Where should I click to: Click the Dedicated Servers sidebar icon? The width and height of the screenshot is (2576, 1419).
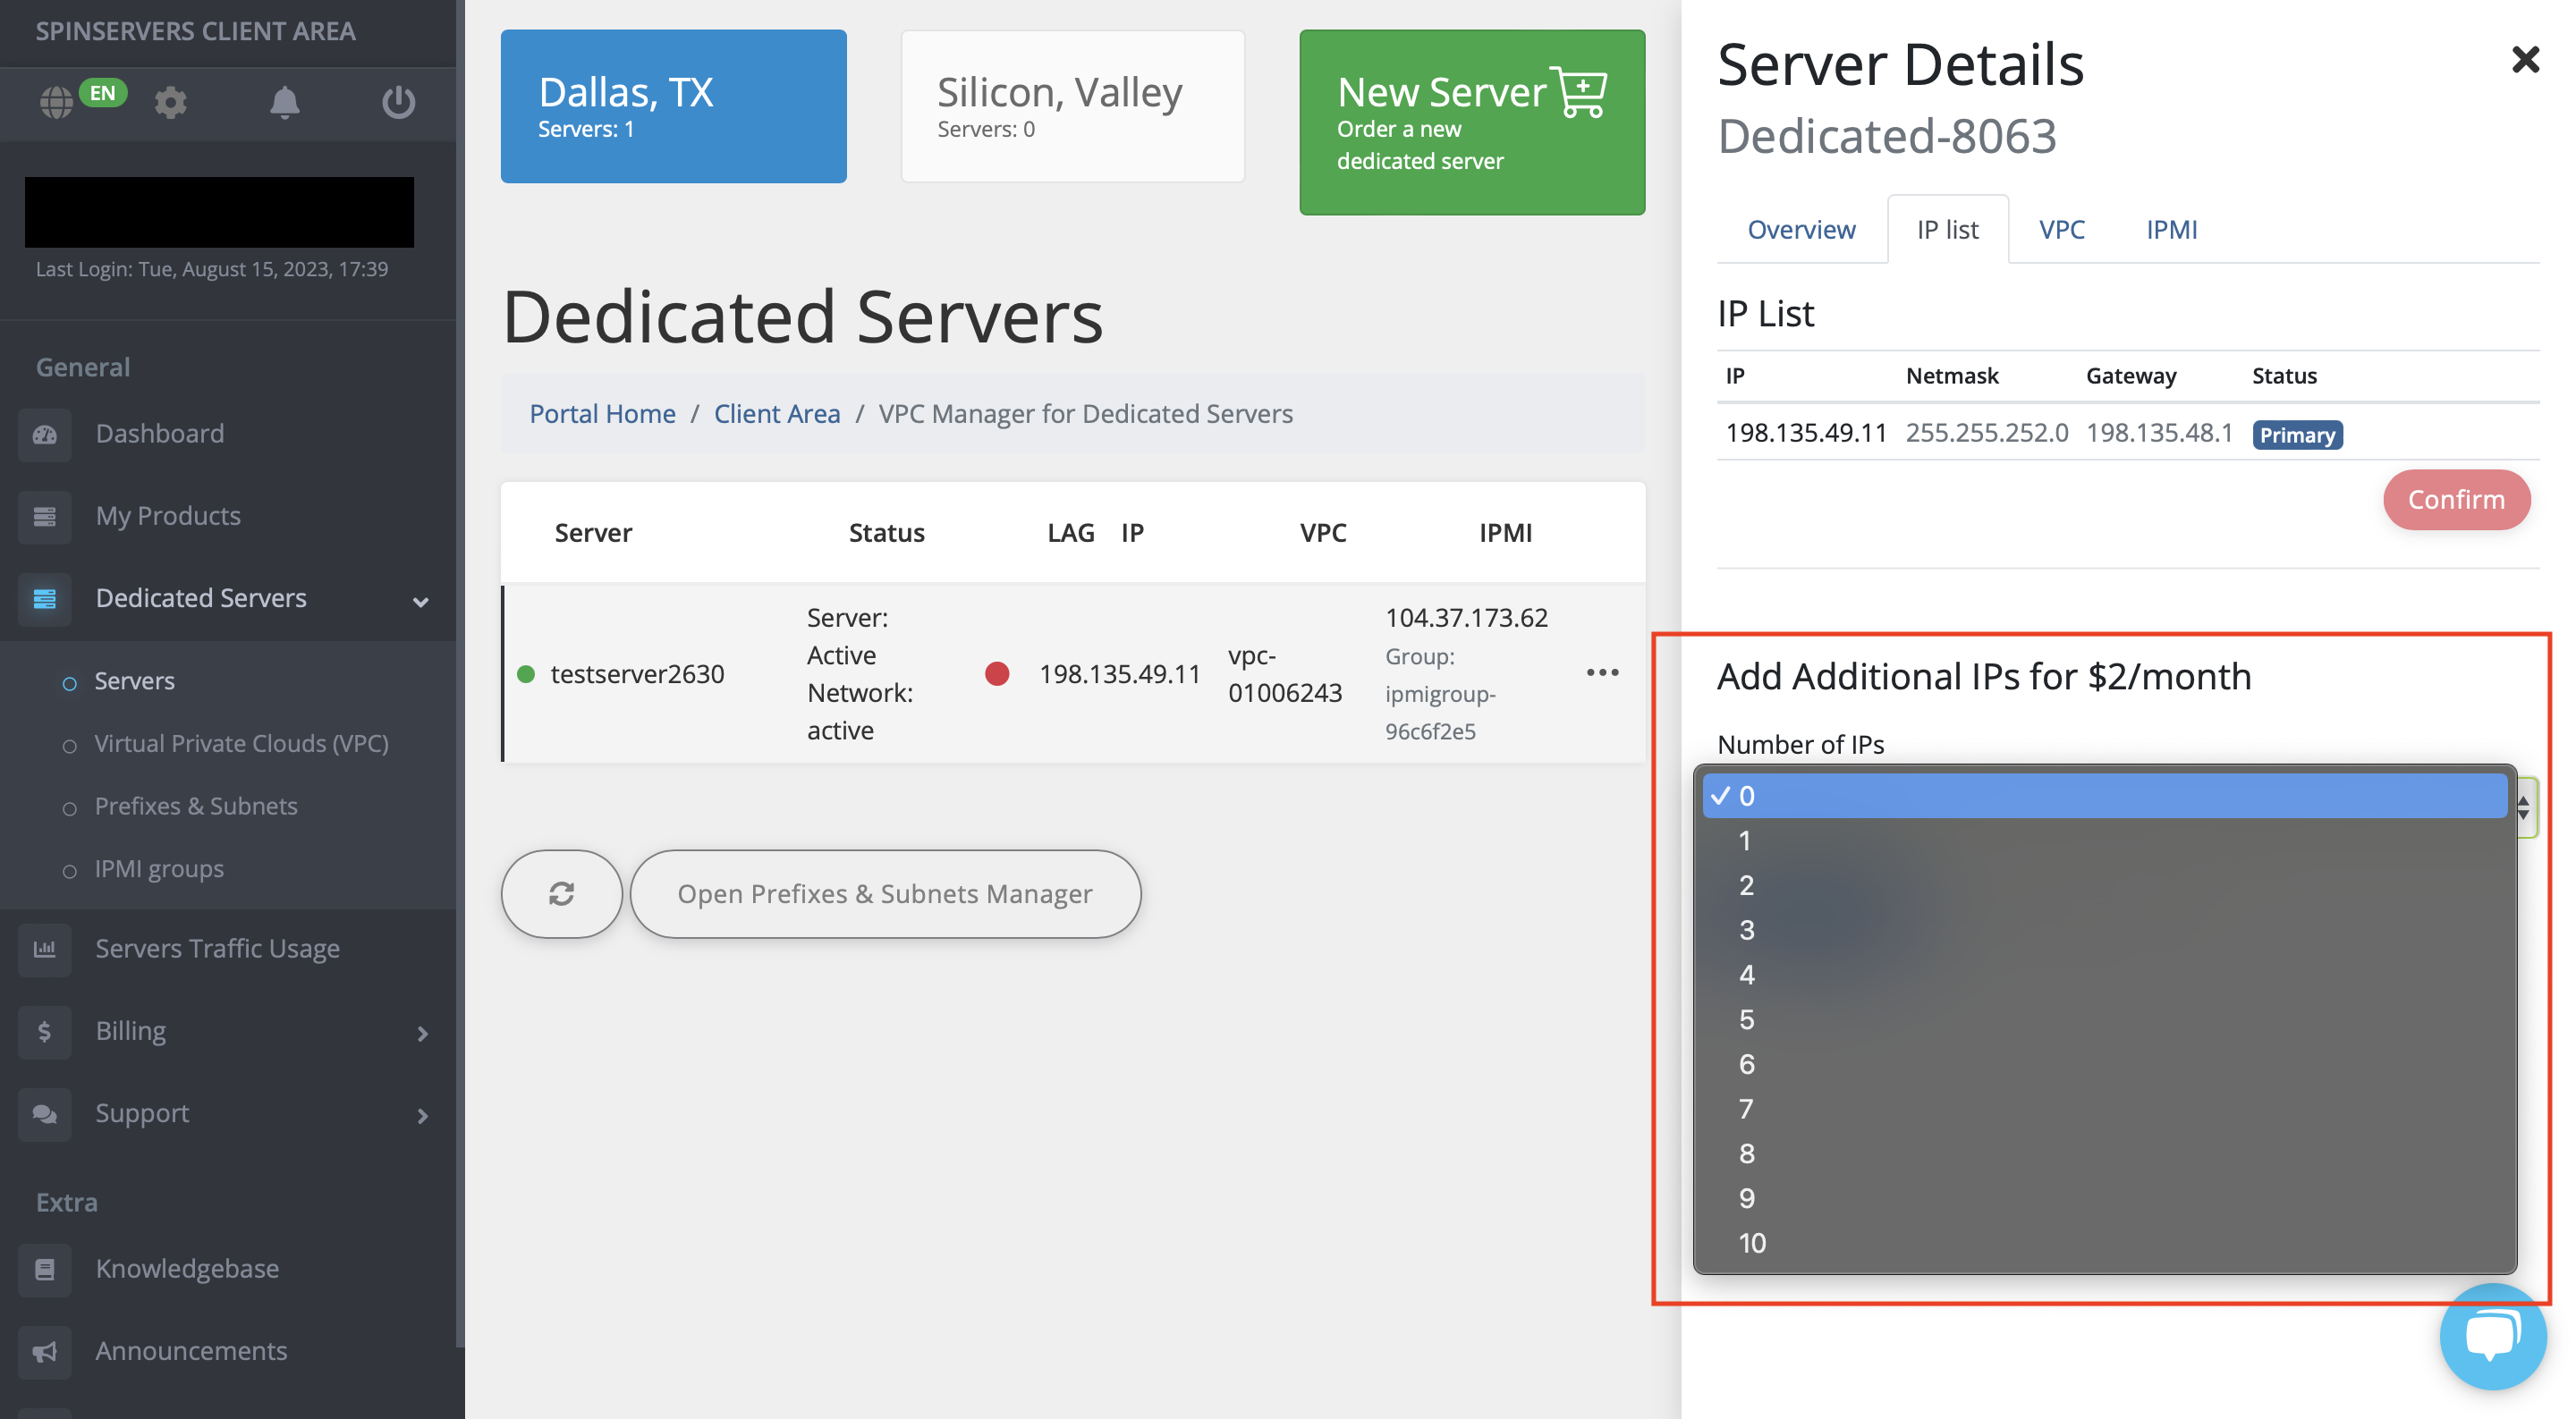(x=45, y=599)
